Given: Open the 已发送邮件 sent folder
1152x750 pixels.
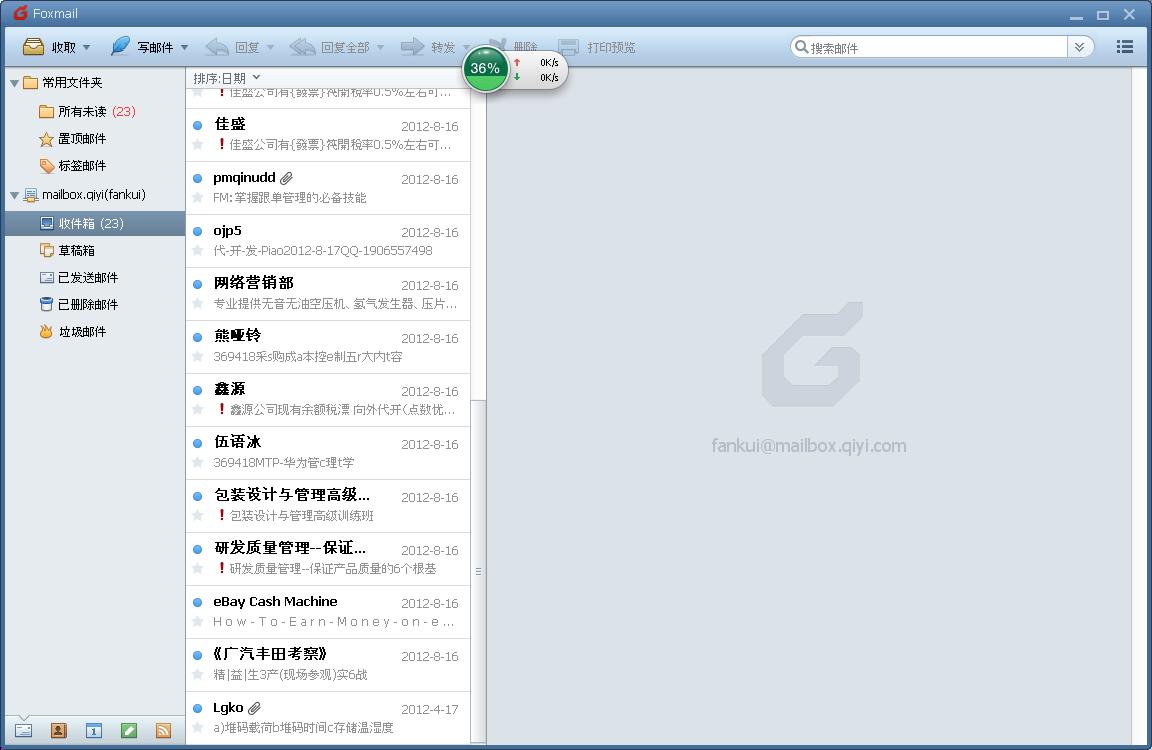Looking at the screenshot, I should click(x=95, y=278).
